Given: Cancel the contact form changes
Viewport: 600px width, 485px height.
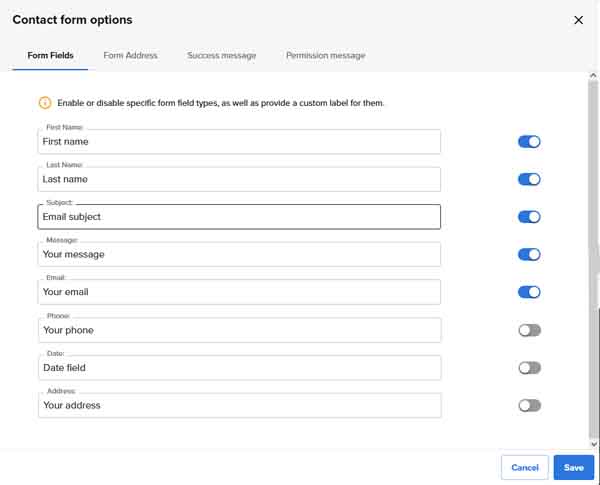Looking at the screenshot, I should [525, 467].
